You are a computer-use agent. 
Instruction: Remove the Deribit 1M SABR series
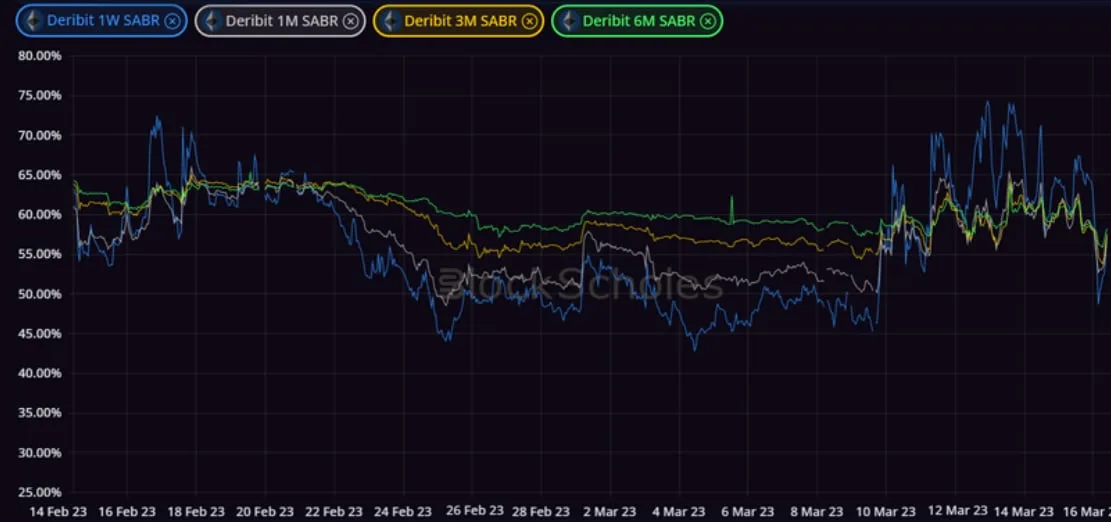tap(351, 21)
